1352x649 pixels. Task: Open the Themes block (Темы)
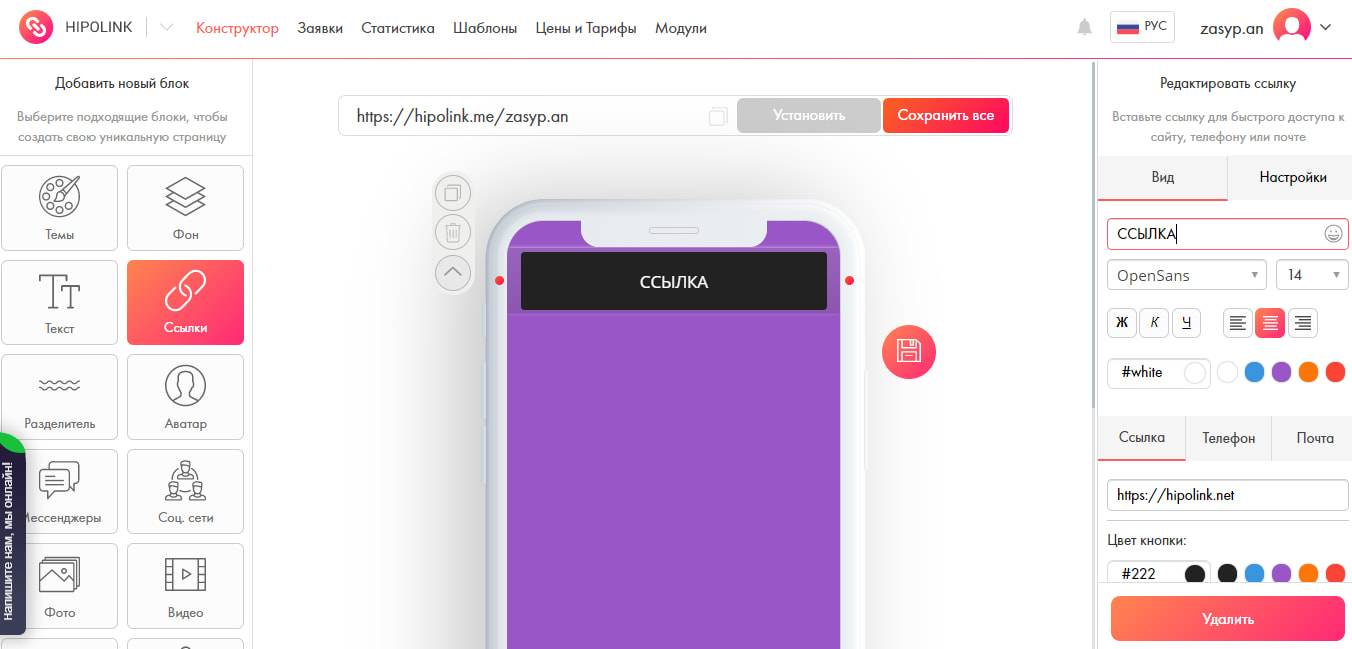[60, 208]
